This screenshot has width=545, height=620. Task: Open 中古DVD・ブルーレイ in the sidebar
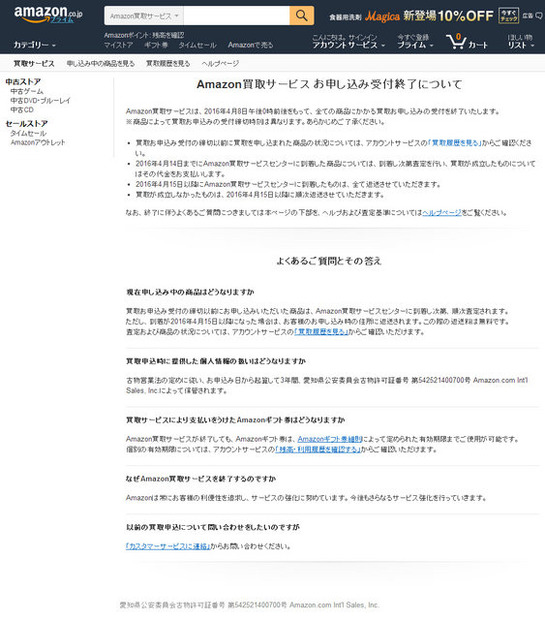[x=40, y=100]
